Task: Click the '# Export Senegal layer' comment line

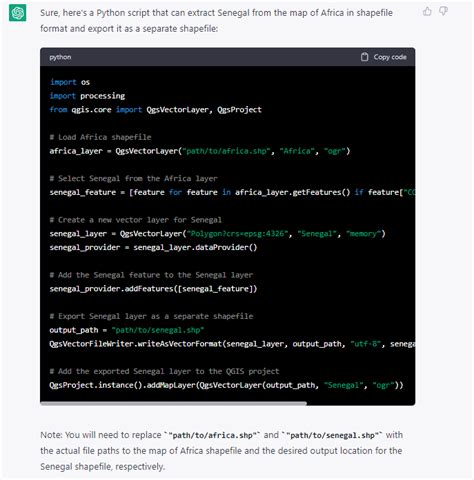Action: [x=151, y=316]
